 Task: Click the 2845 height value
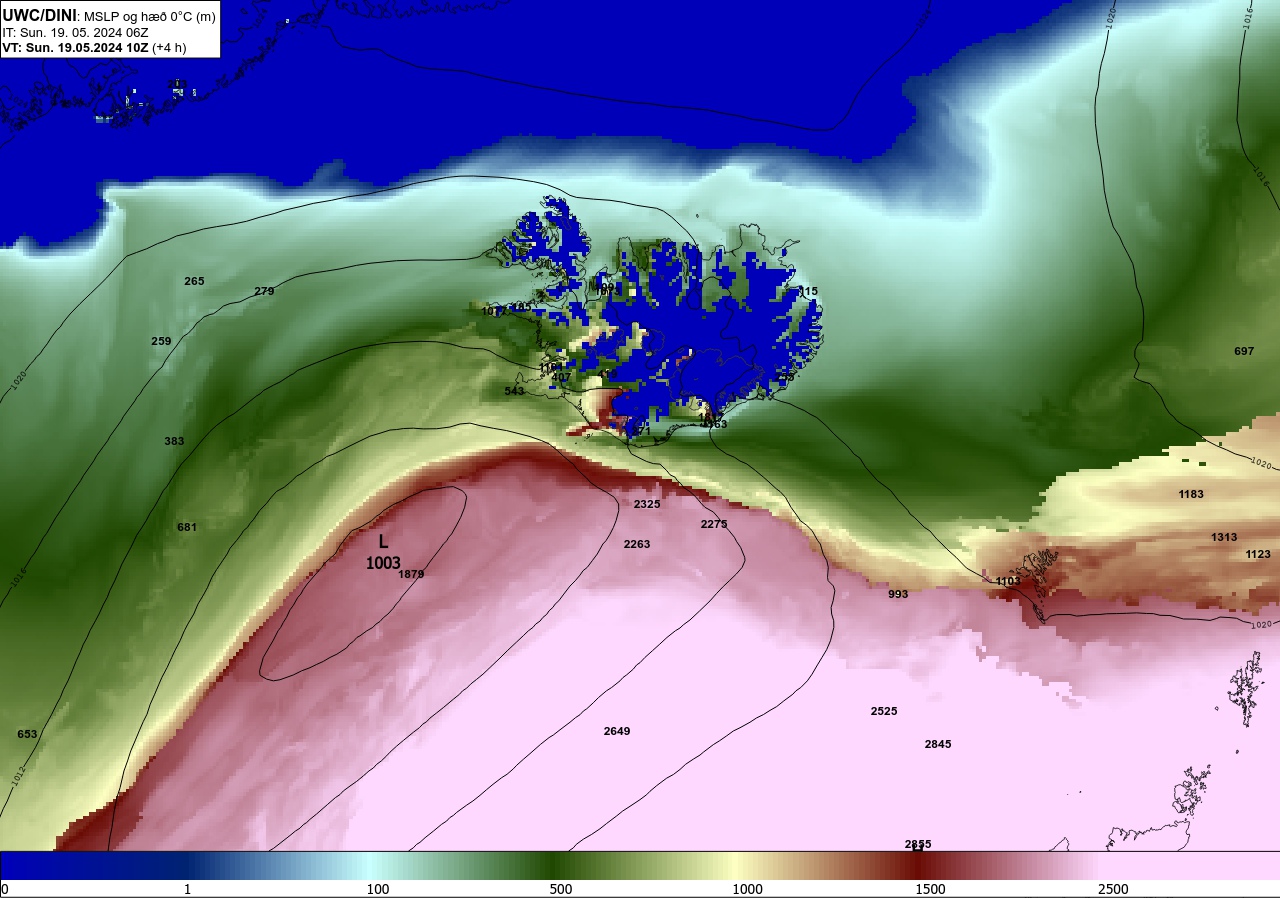[x=938, y=744]
